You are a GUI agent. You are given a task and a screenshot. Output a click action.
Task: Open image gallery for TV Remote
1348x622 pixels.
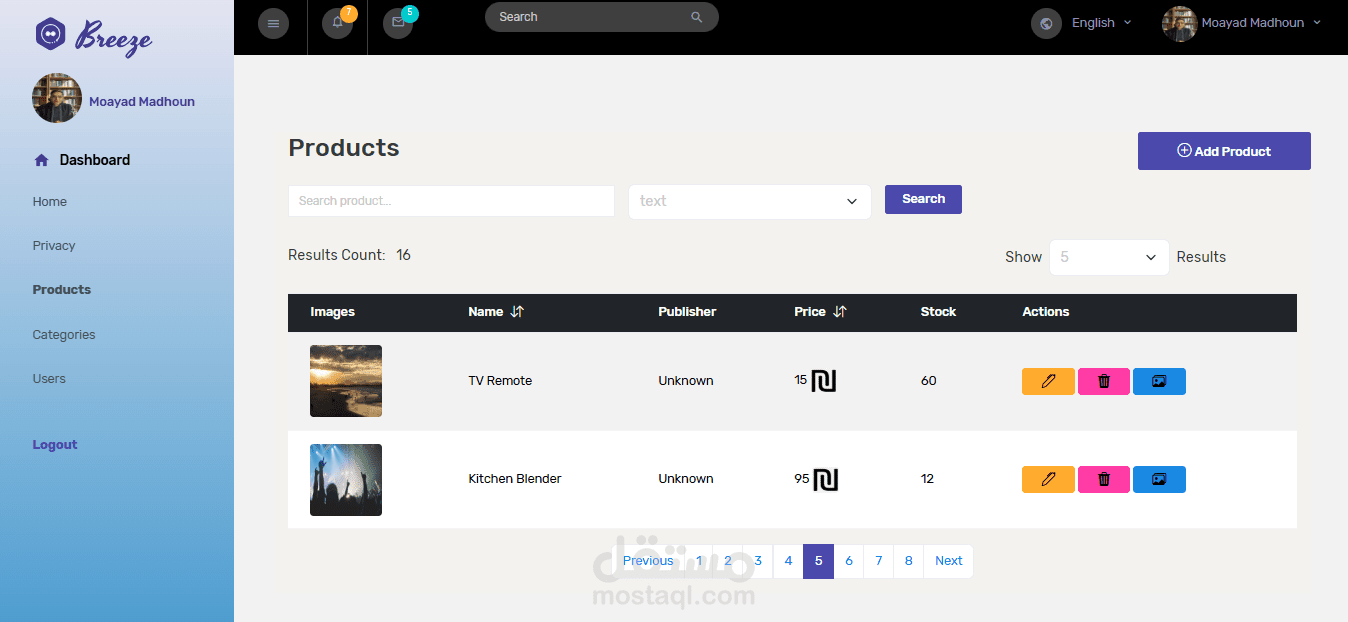click(x=1159, y=381)
